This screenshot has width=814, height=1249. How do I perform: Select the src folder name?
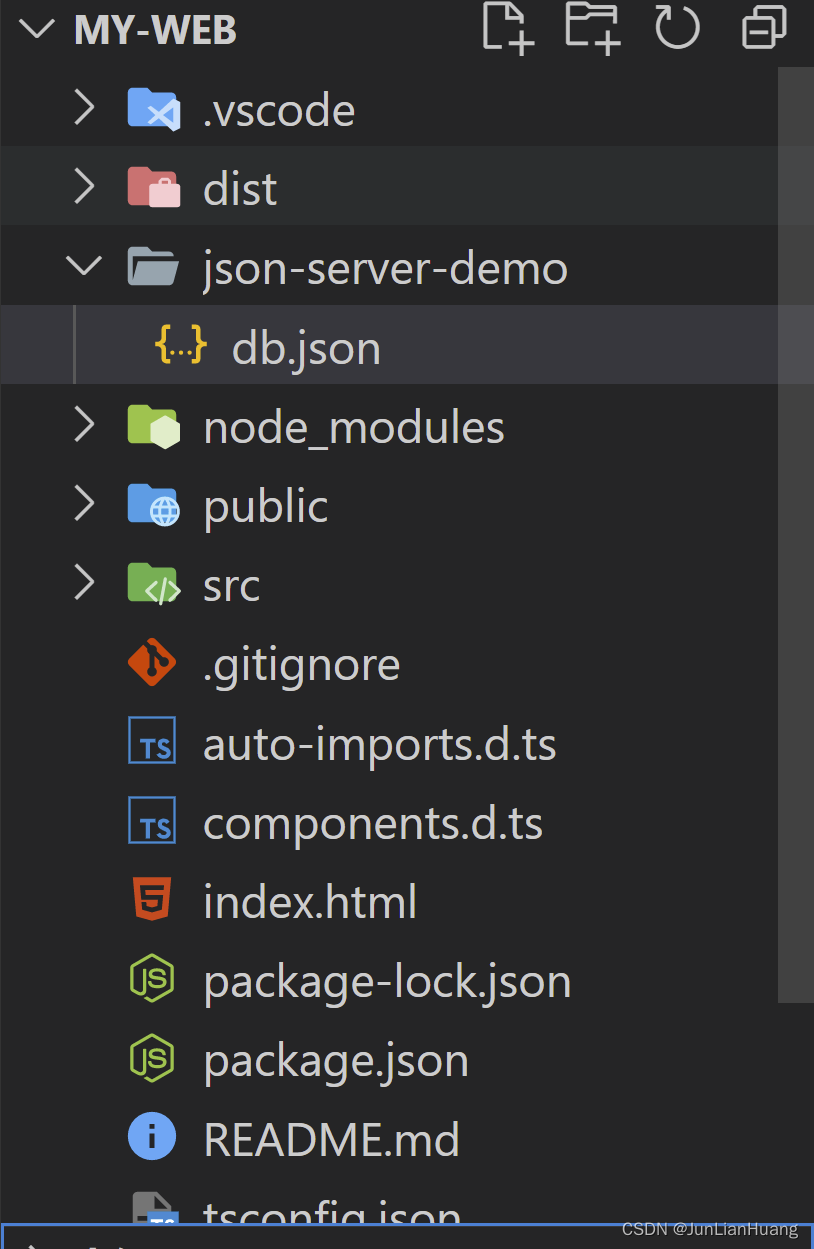(x=232, y=587)
